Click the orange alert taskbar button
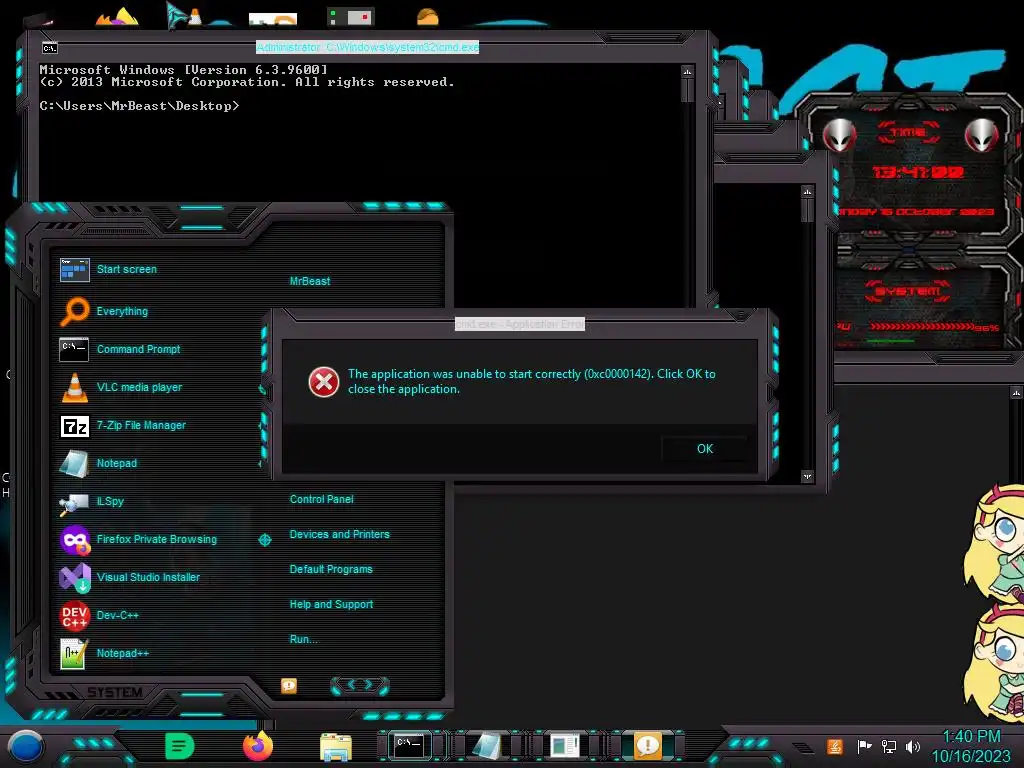The height and width of the screenshot is (768, 1024). coord(647,745)
